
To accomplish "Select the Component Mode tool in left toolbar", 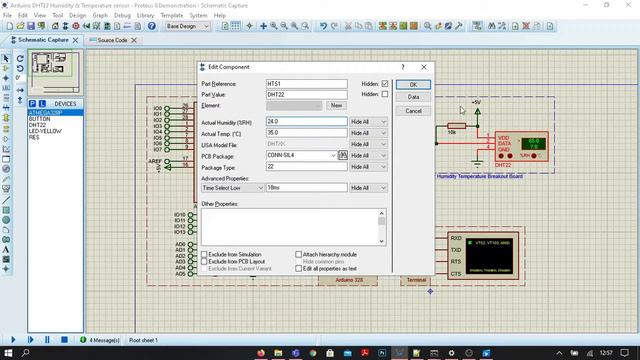I will pyautogui.click(x=6, y=69).
